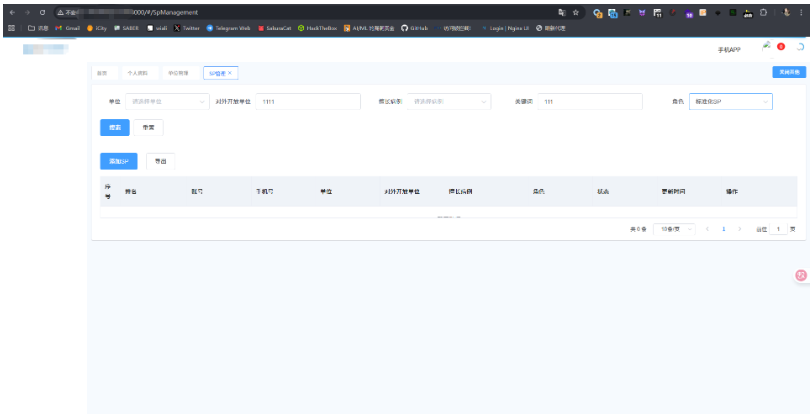Bookmark this page with the star icon

coord(575,12)
